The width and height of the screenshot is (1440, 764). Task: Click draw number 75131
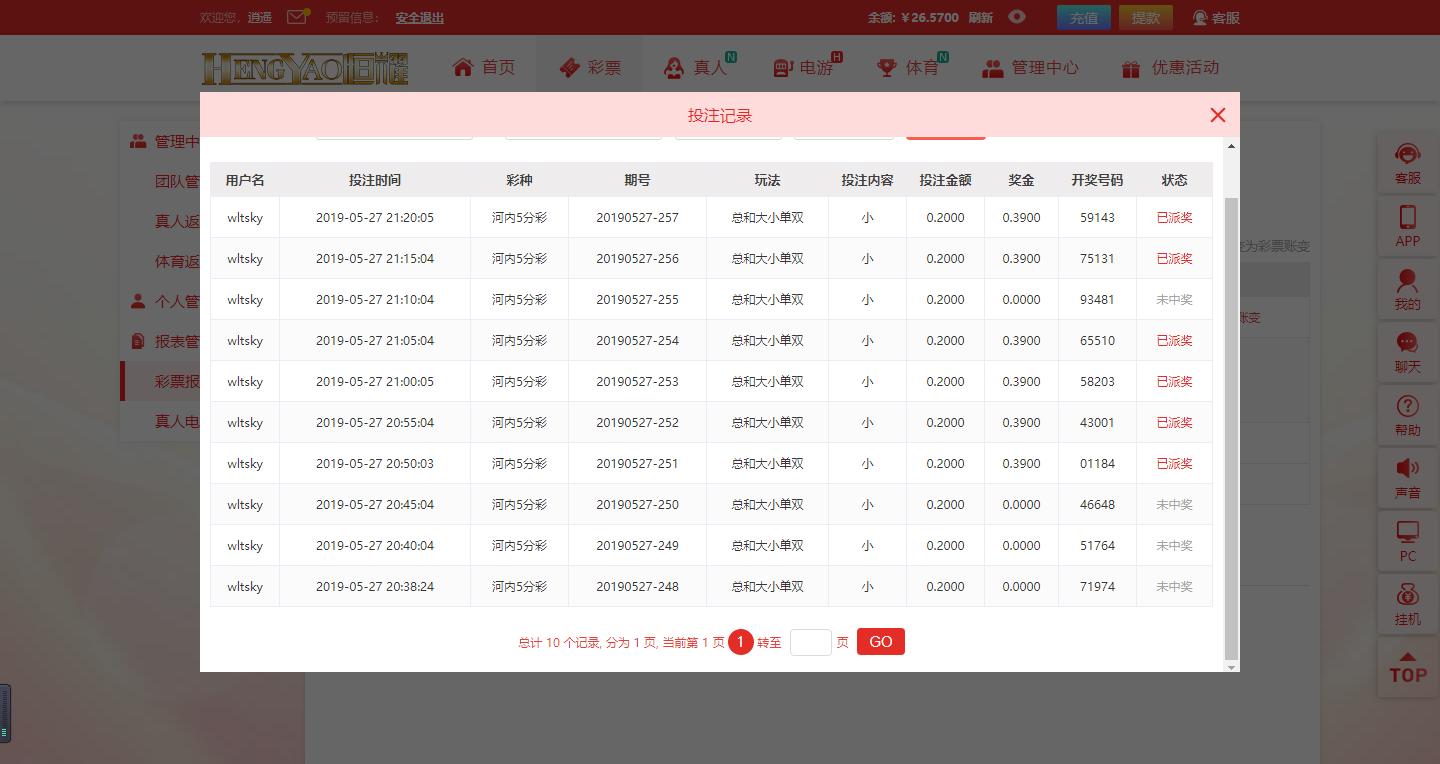point(1097,258)
